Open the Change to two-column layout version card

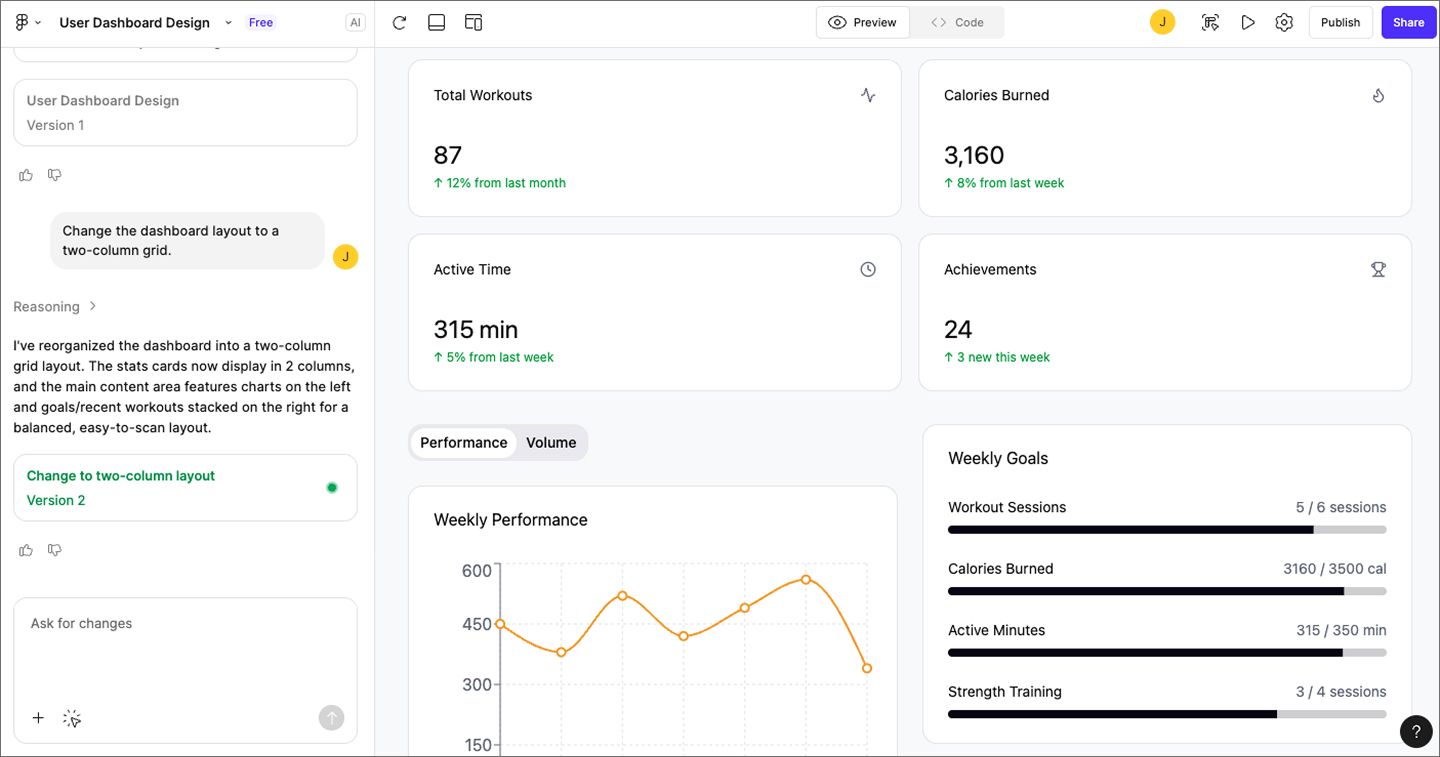[x=185, y=487]
